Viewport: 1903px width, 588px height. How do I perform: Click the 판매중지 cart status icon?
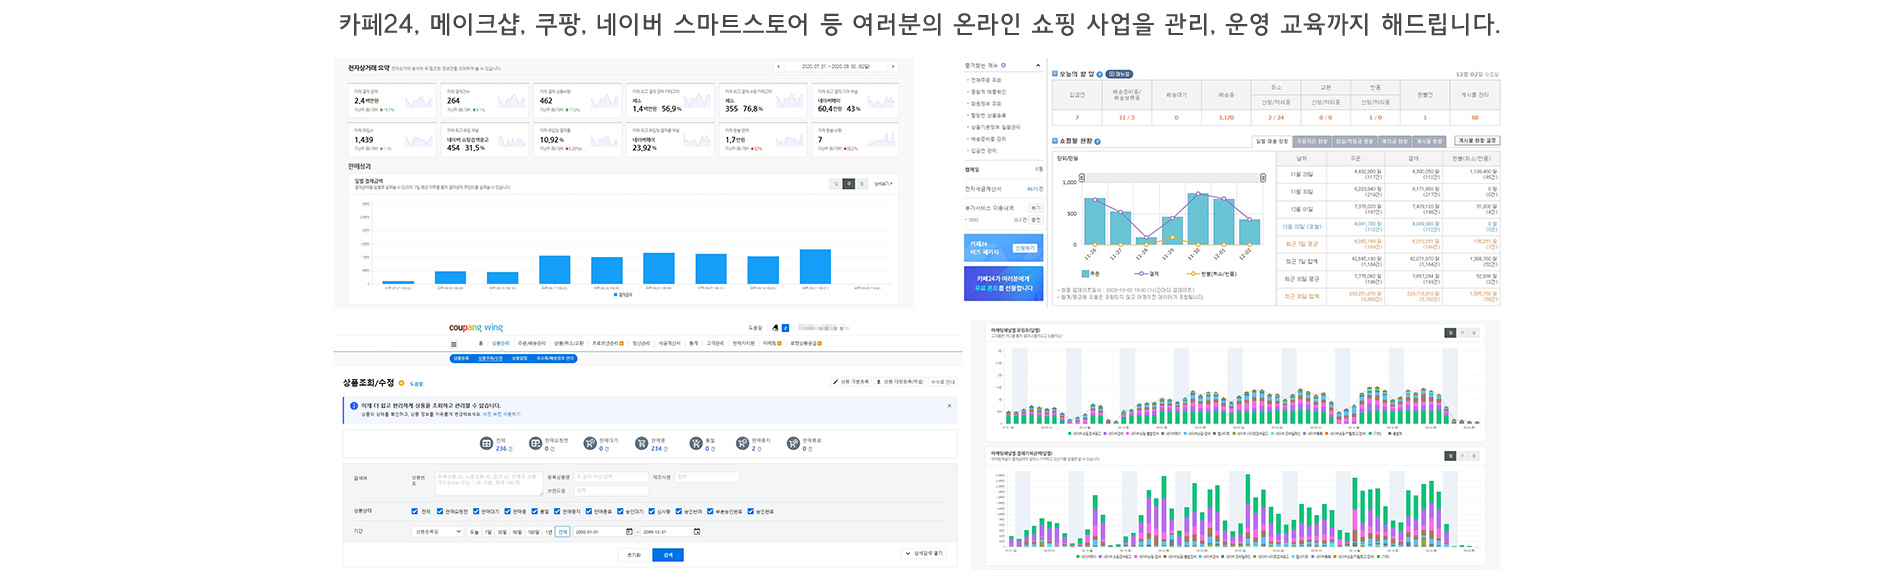pyautogui.click(x=742, y=443)
